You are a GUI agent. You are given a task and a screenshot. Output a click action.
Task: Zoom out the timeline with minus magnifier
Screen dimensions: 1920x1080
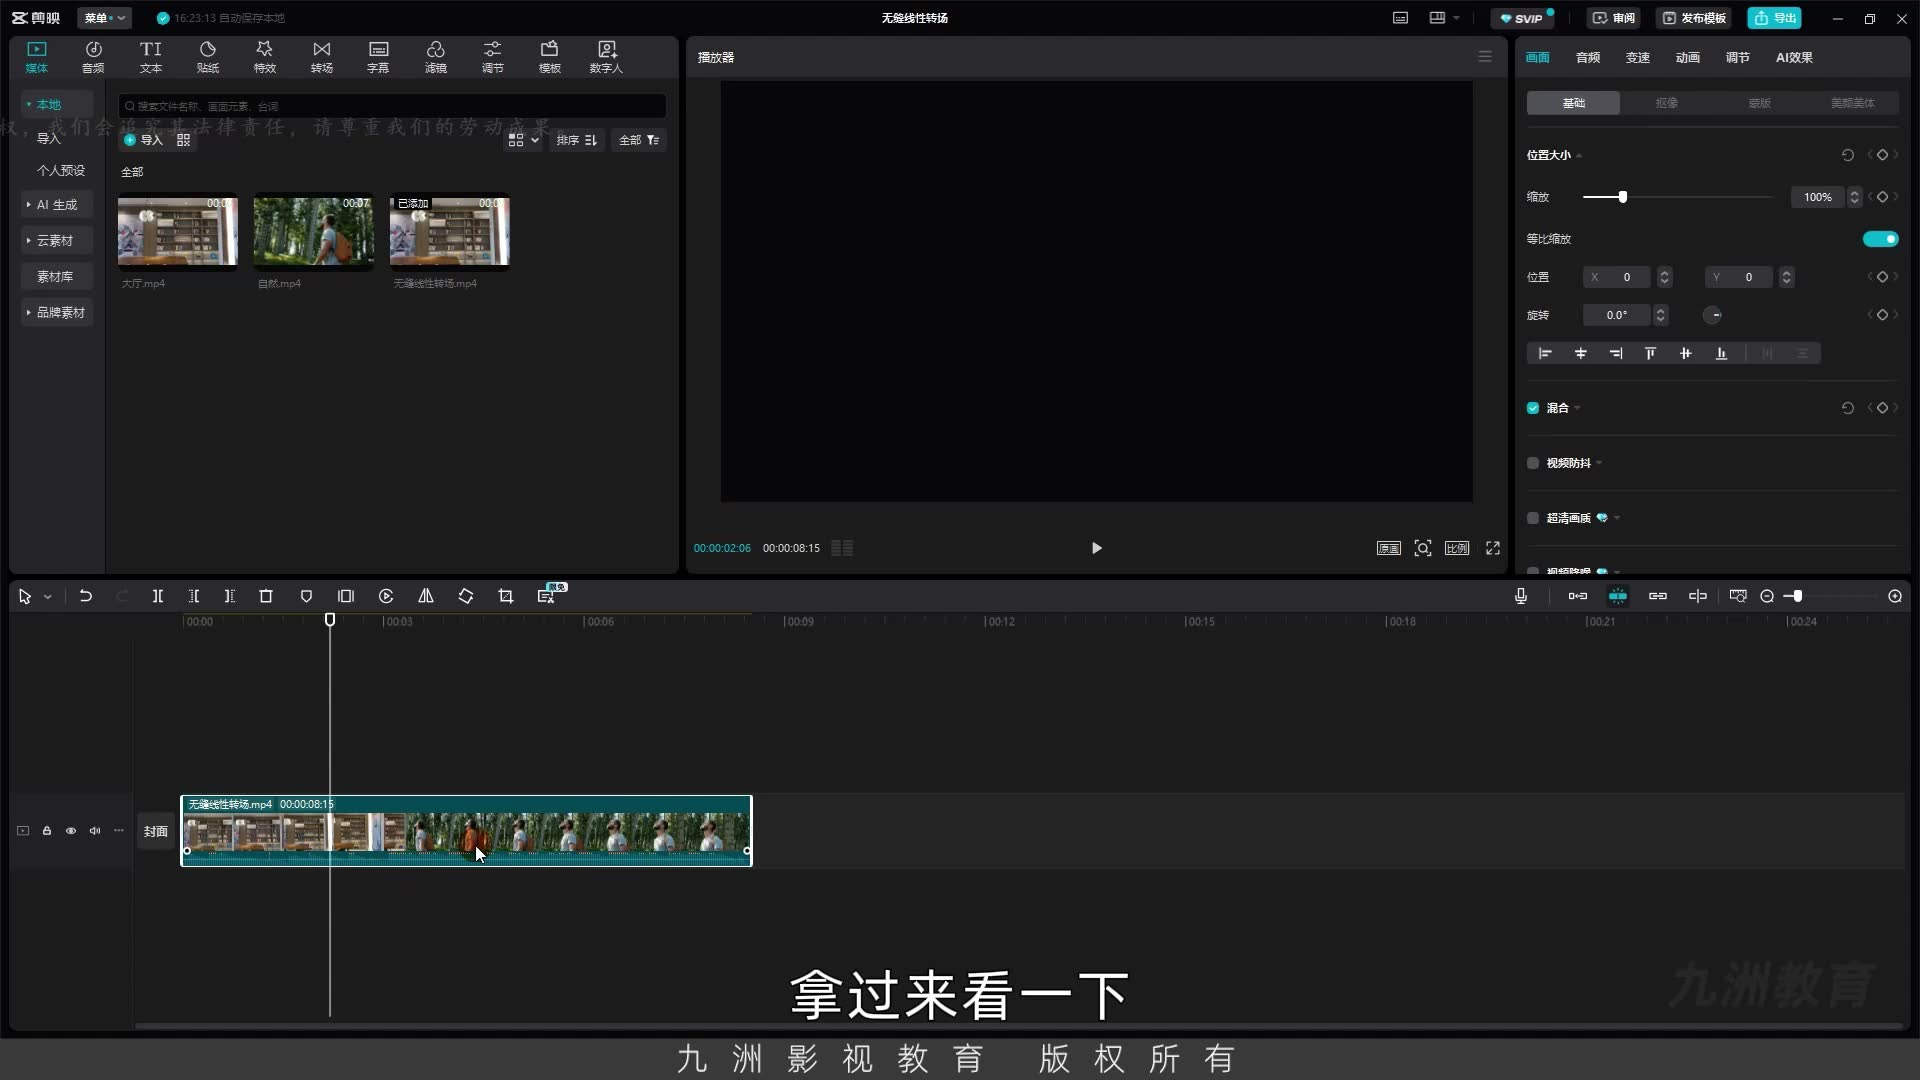(x=1767, y=596)
